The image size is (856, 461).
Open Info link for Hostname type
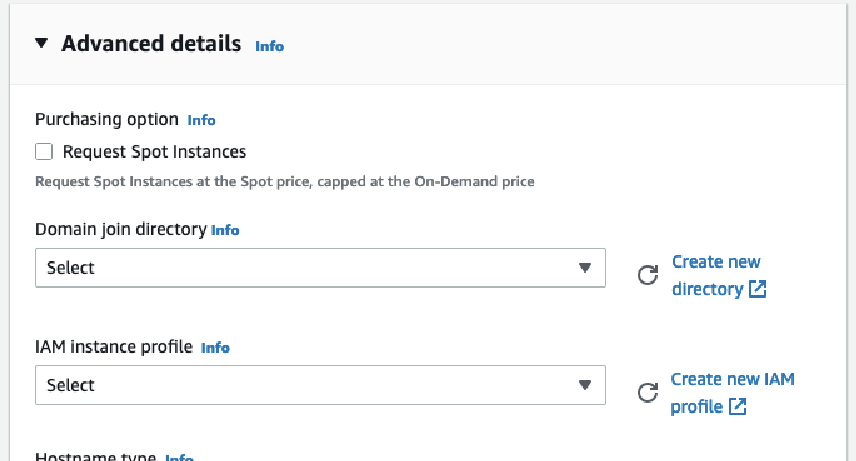pyautogui.click(x=180, y=457)
